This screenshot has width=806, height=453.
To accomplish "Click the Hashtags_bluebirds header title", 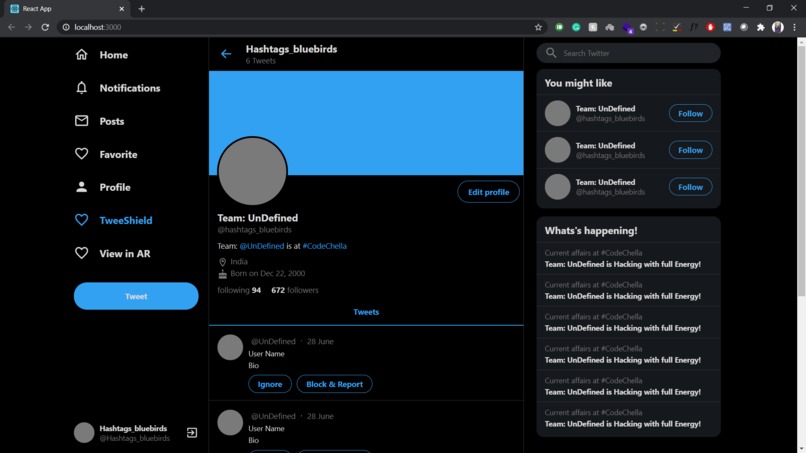I will point(291,49).
